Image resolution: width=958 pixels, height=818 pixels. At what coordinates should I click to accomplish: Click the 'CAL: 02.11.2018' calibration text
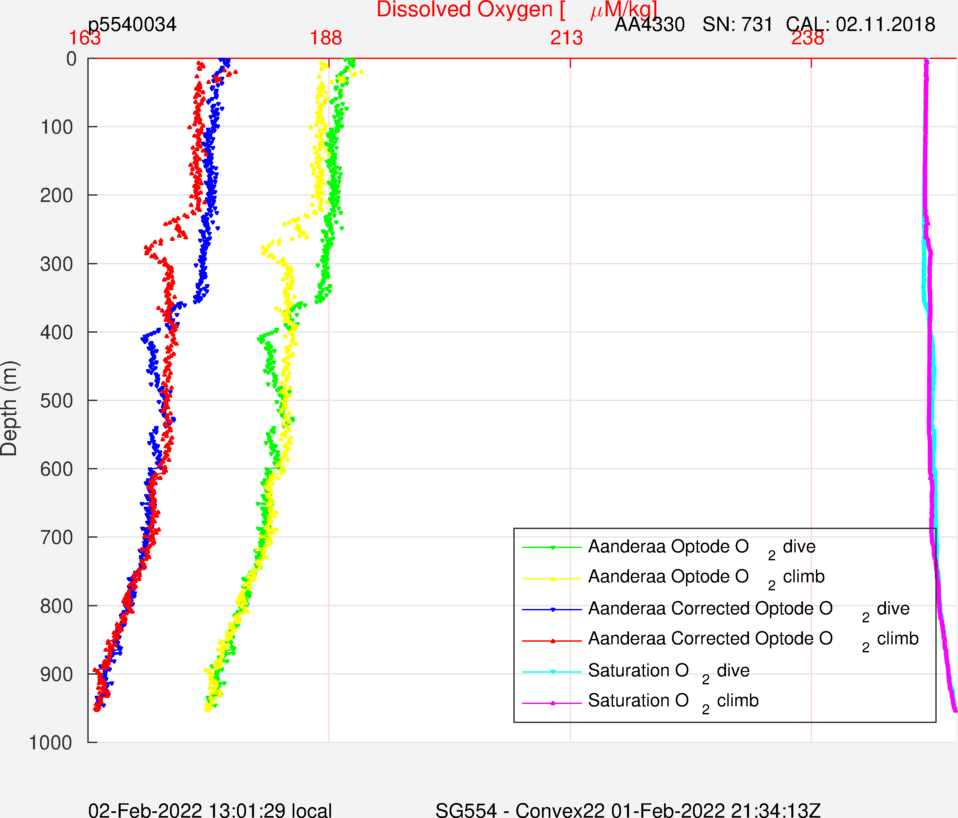pos(860,24)
